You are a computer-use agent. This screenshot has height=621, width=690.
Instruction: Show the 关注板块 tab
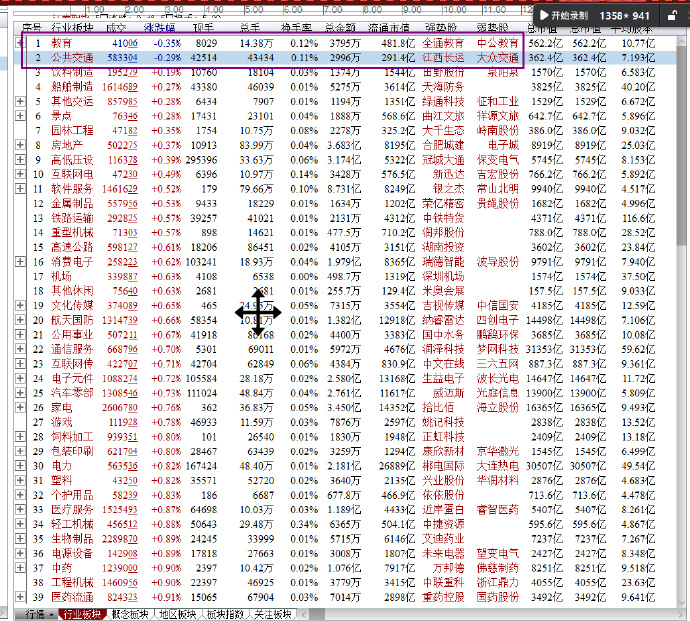coord(273,614)
